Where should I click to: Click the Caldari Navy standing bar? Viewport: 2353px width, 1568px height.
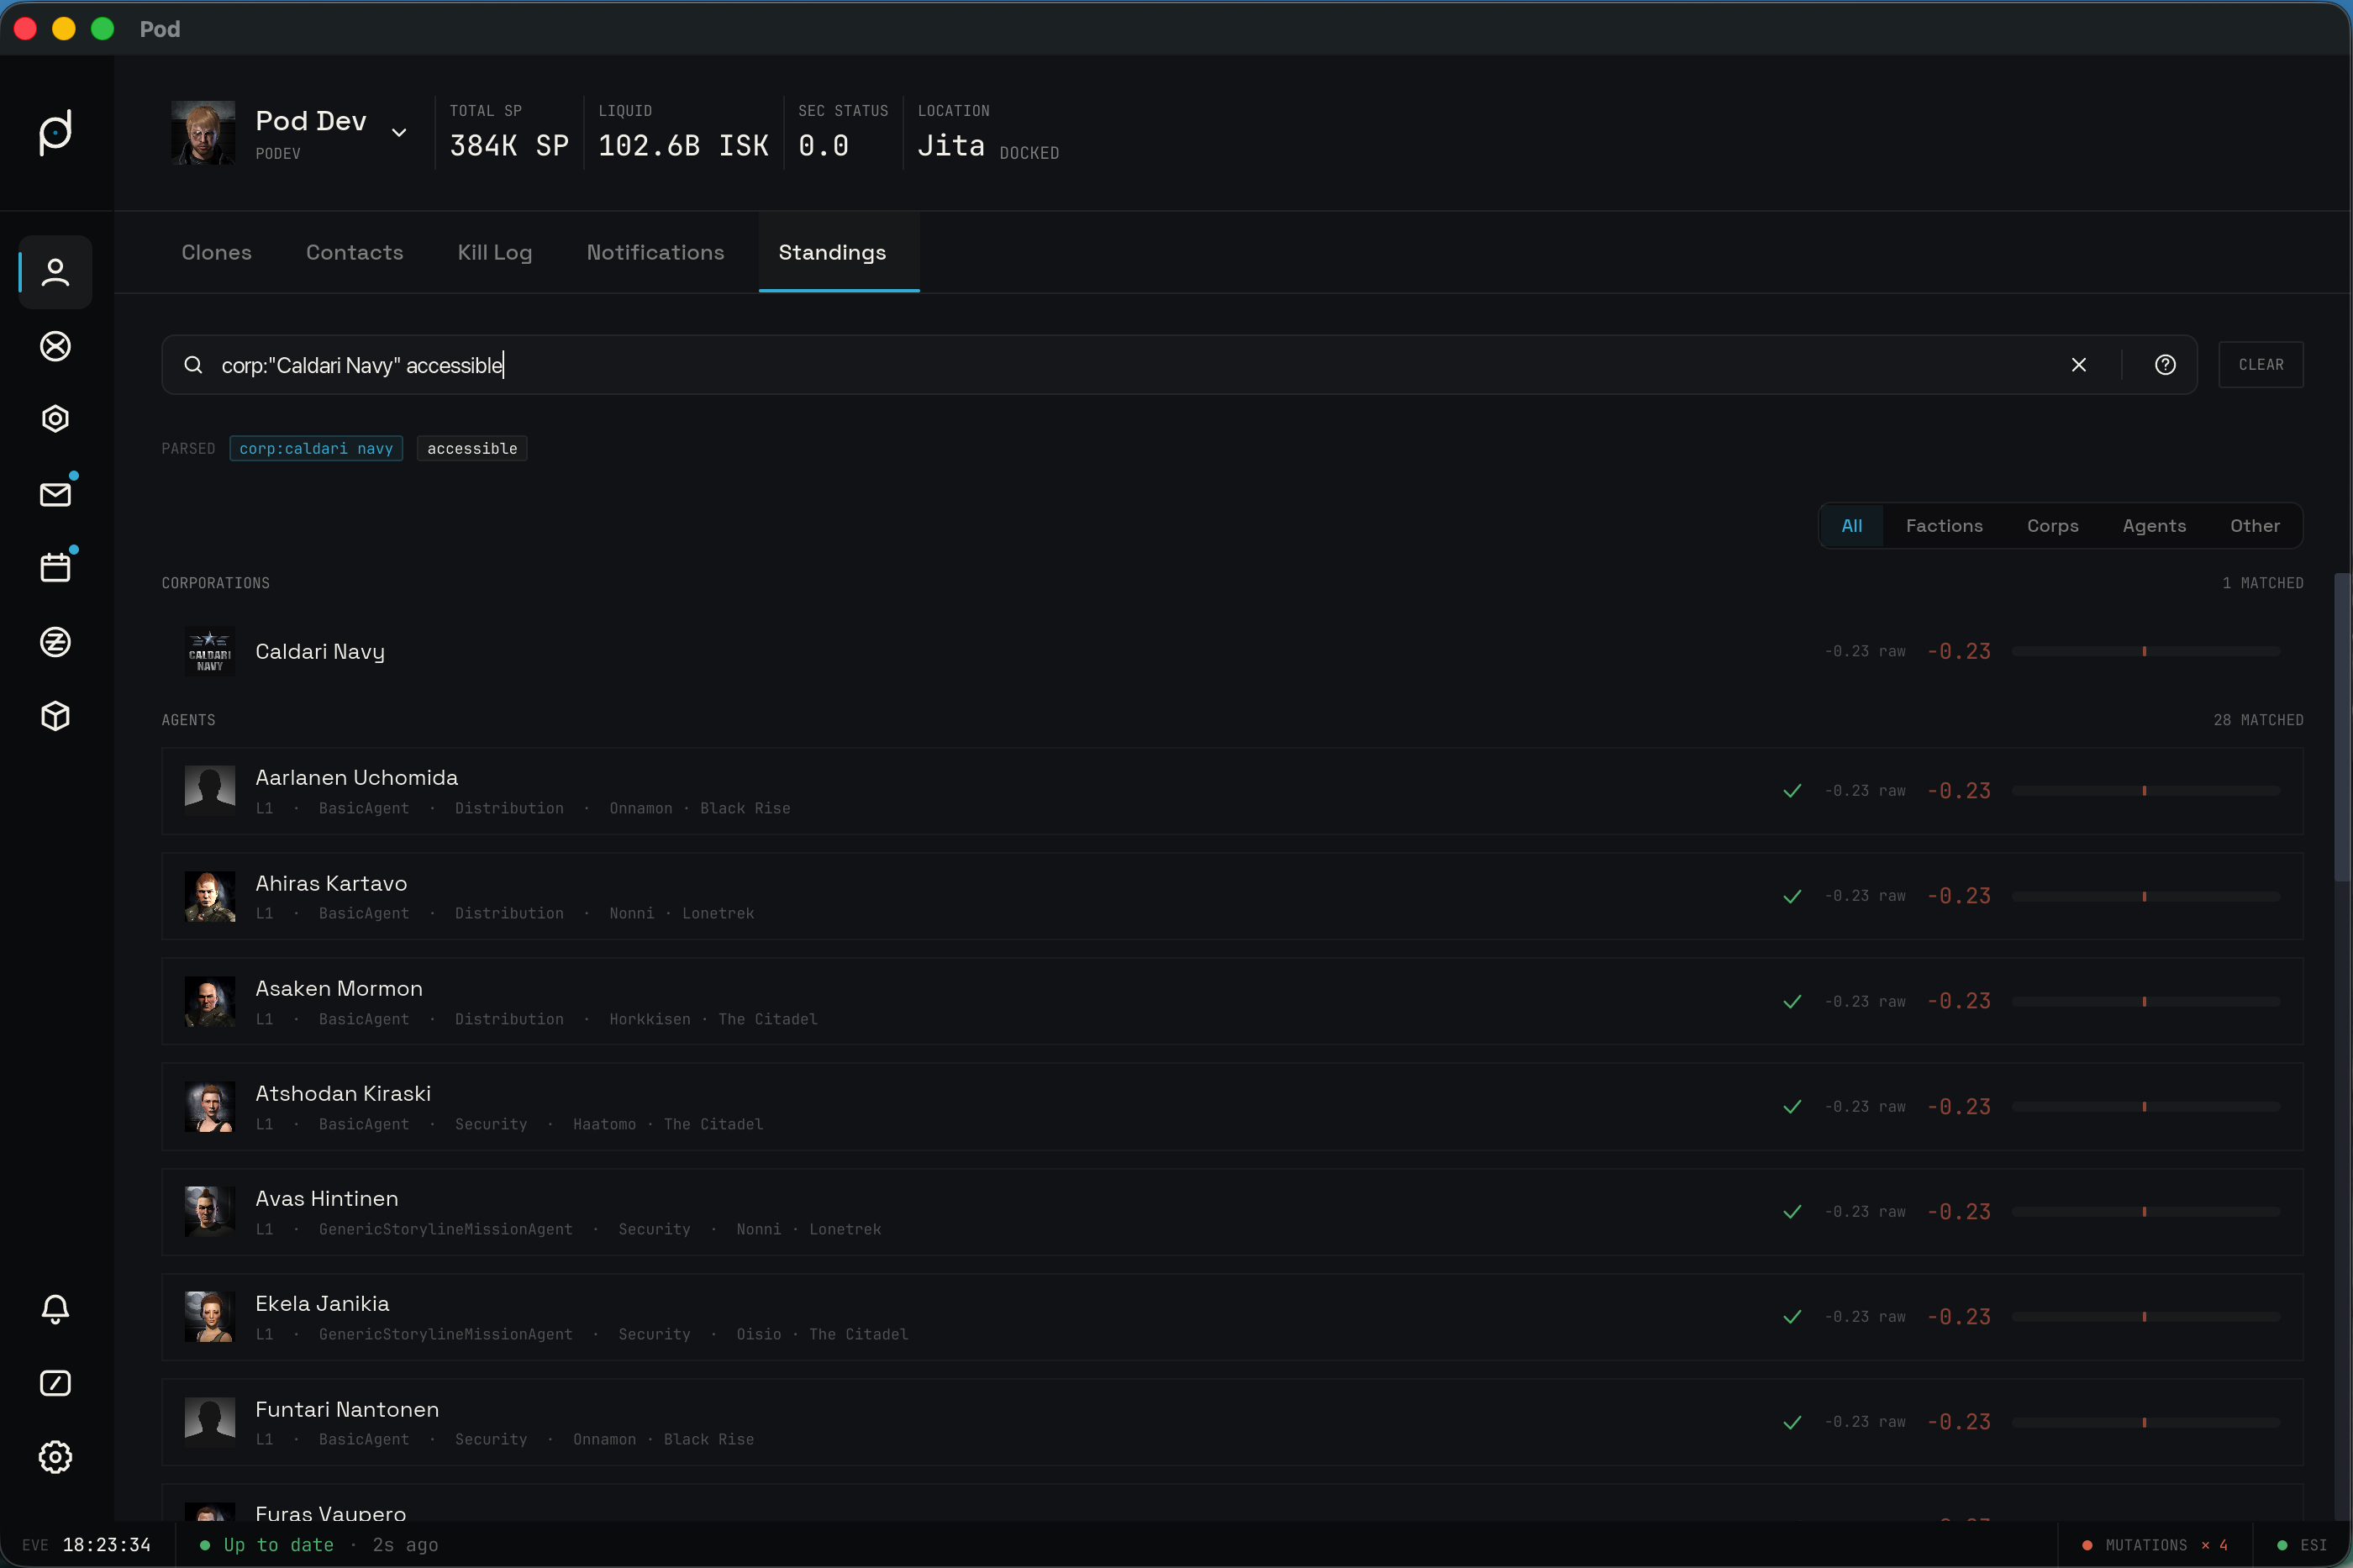tap(2146, 651)
